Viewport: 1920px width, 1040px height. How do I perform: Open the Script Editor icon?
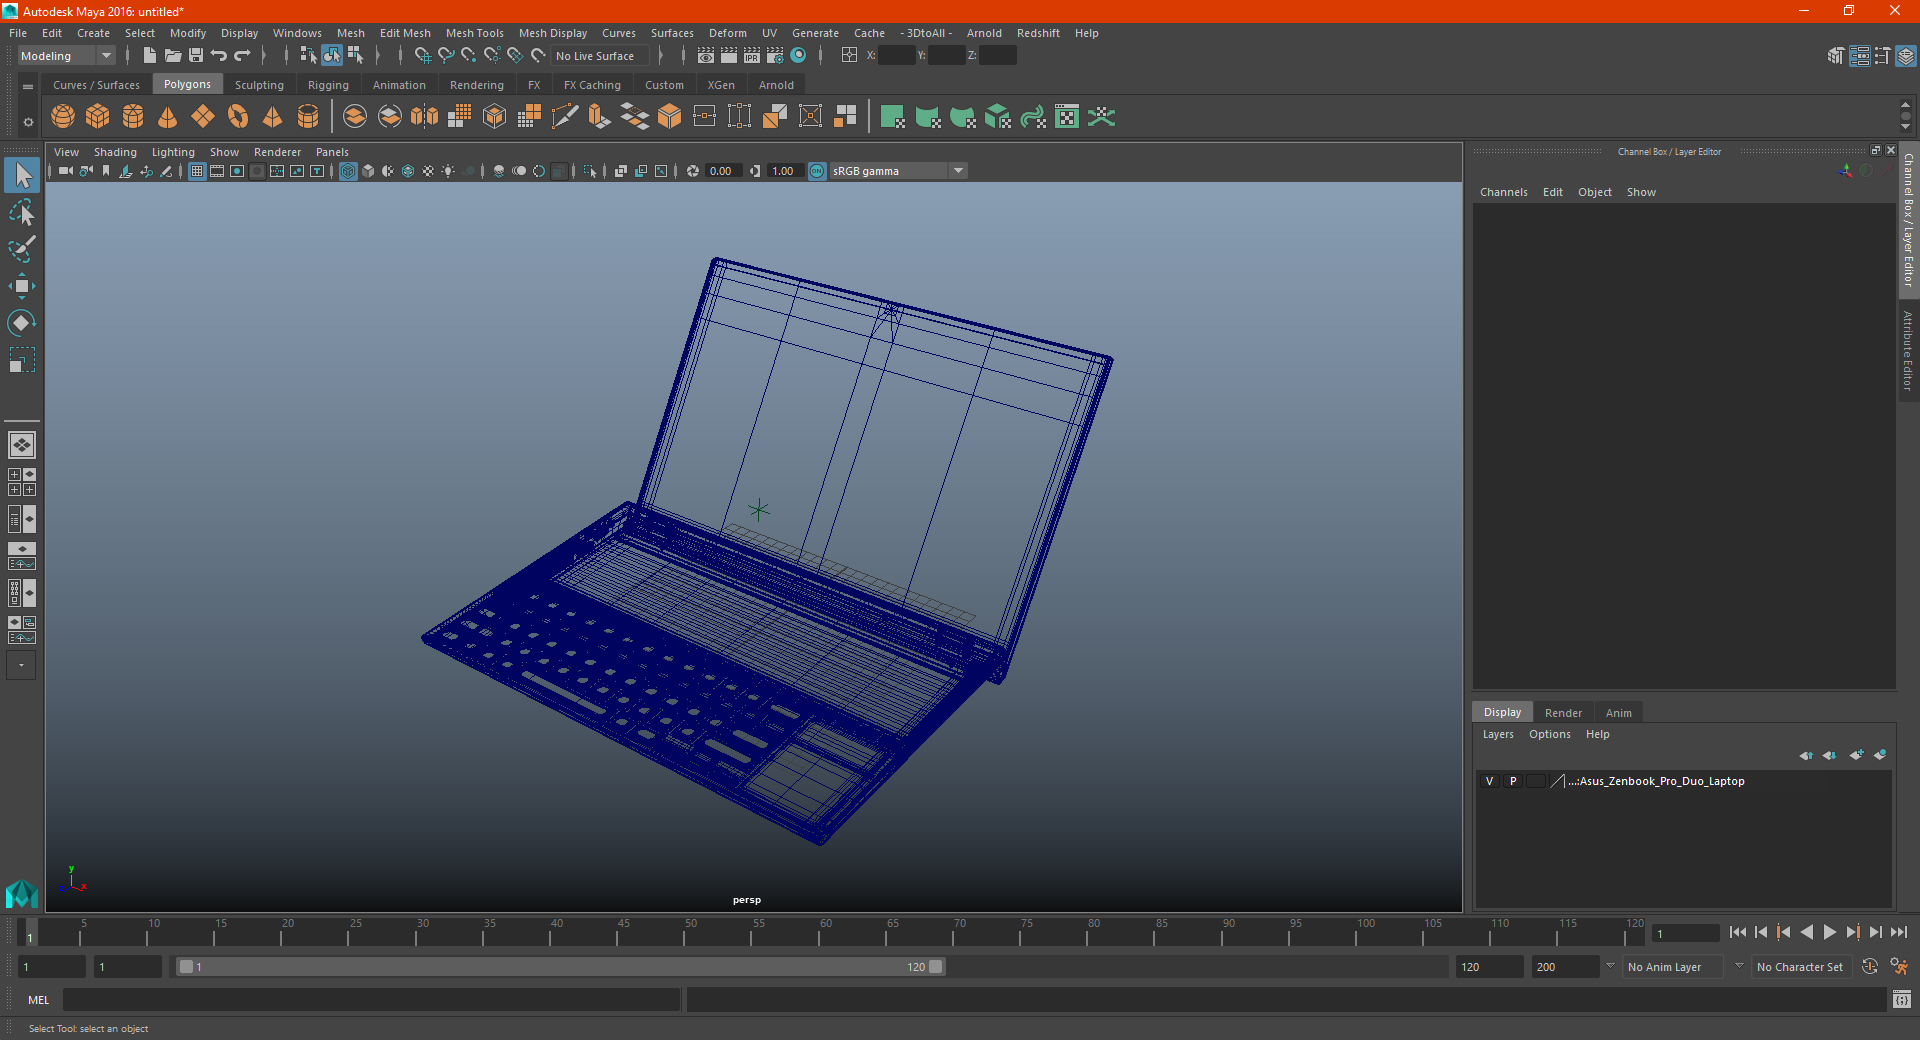pyautogui.click(x=1902, y=1000)
